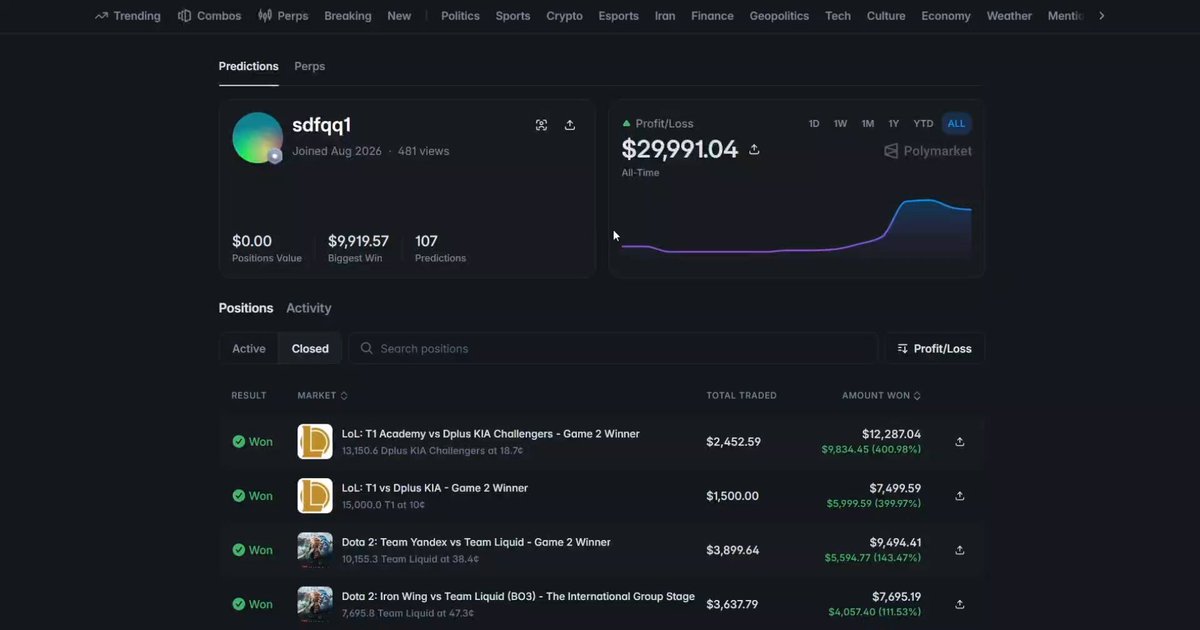The width and height of the screenshot is (1200, 630).
Task: Open the Sports category
Action: click(513, 16)
